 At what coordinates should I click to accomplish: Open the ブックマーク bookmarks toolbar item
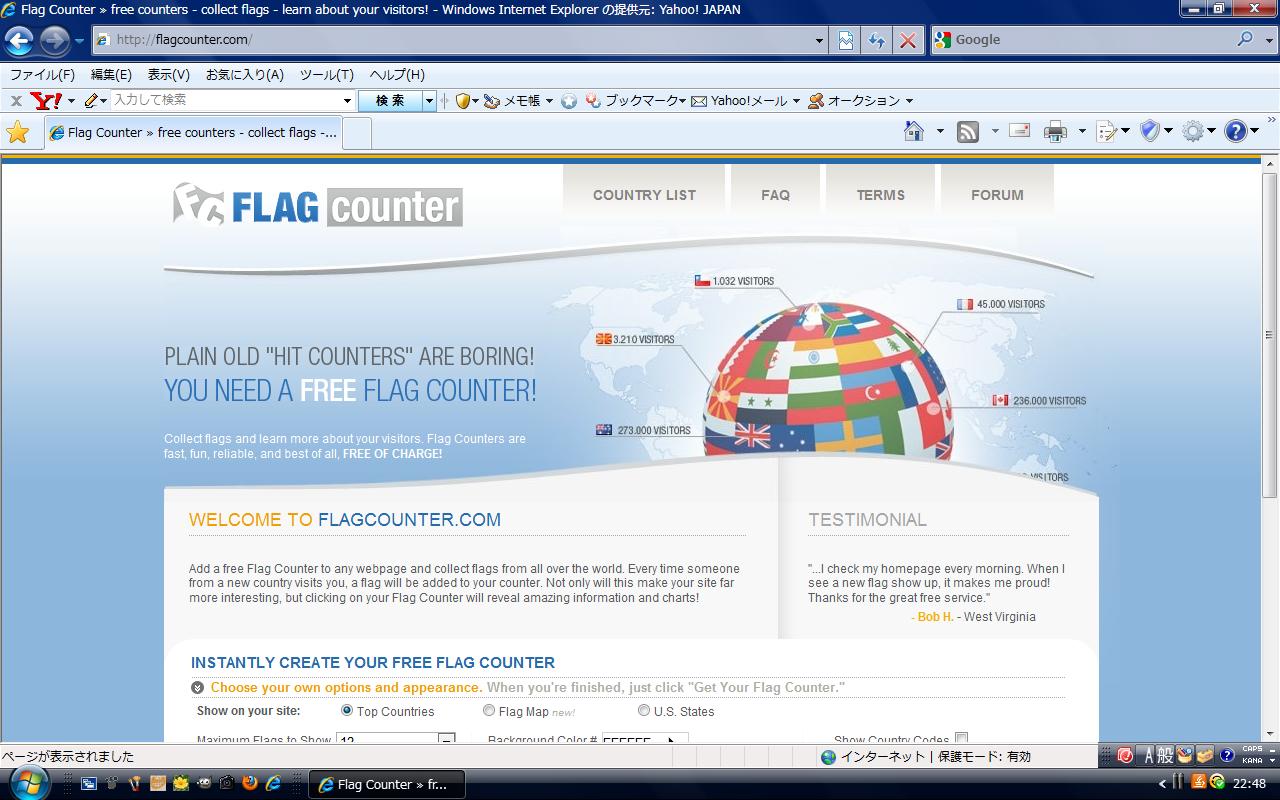click(x=635, y=100)
